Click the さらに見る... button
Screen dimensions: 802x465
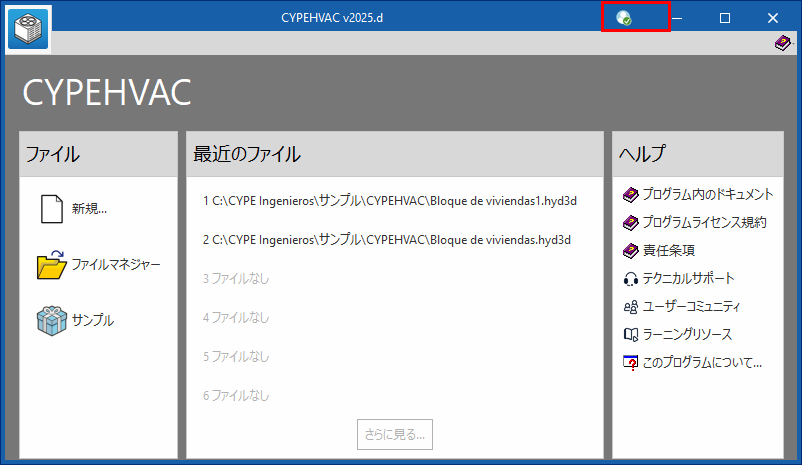(x=395, y=435)
